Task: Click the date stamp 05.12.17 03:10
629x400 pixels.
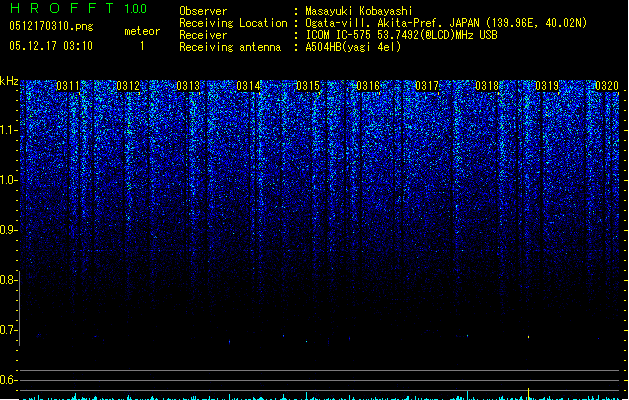Action: click(51, 46)
